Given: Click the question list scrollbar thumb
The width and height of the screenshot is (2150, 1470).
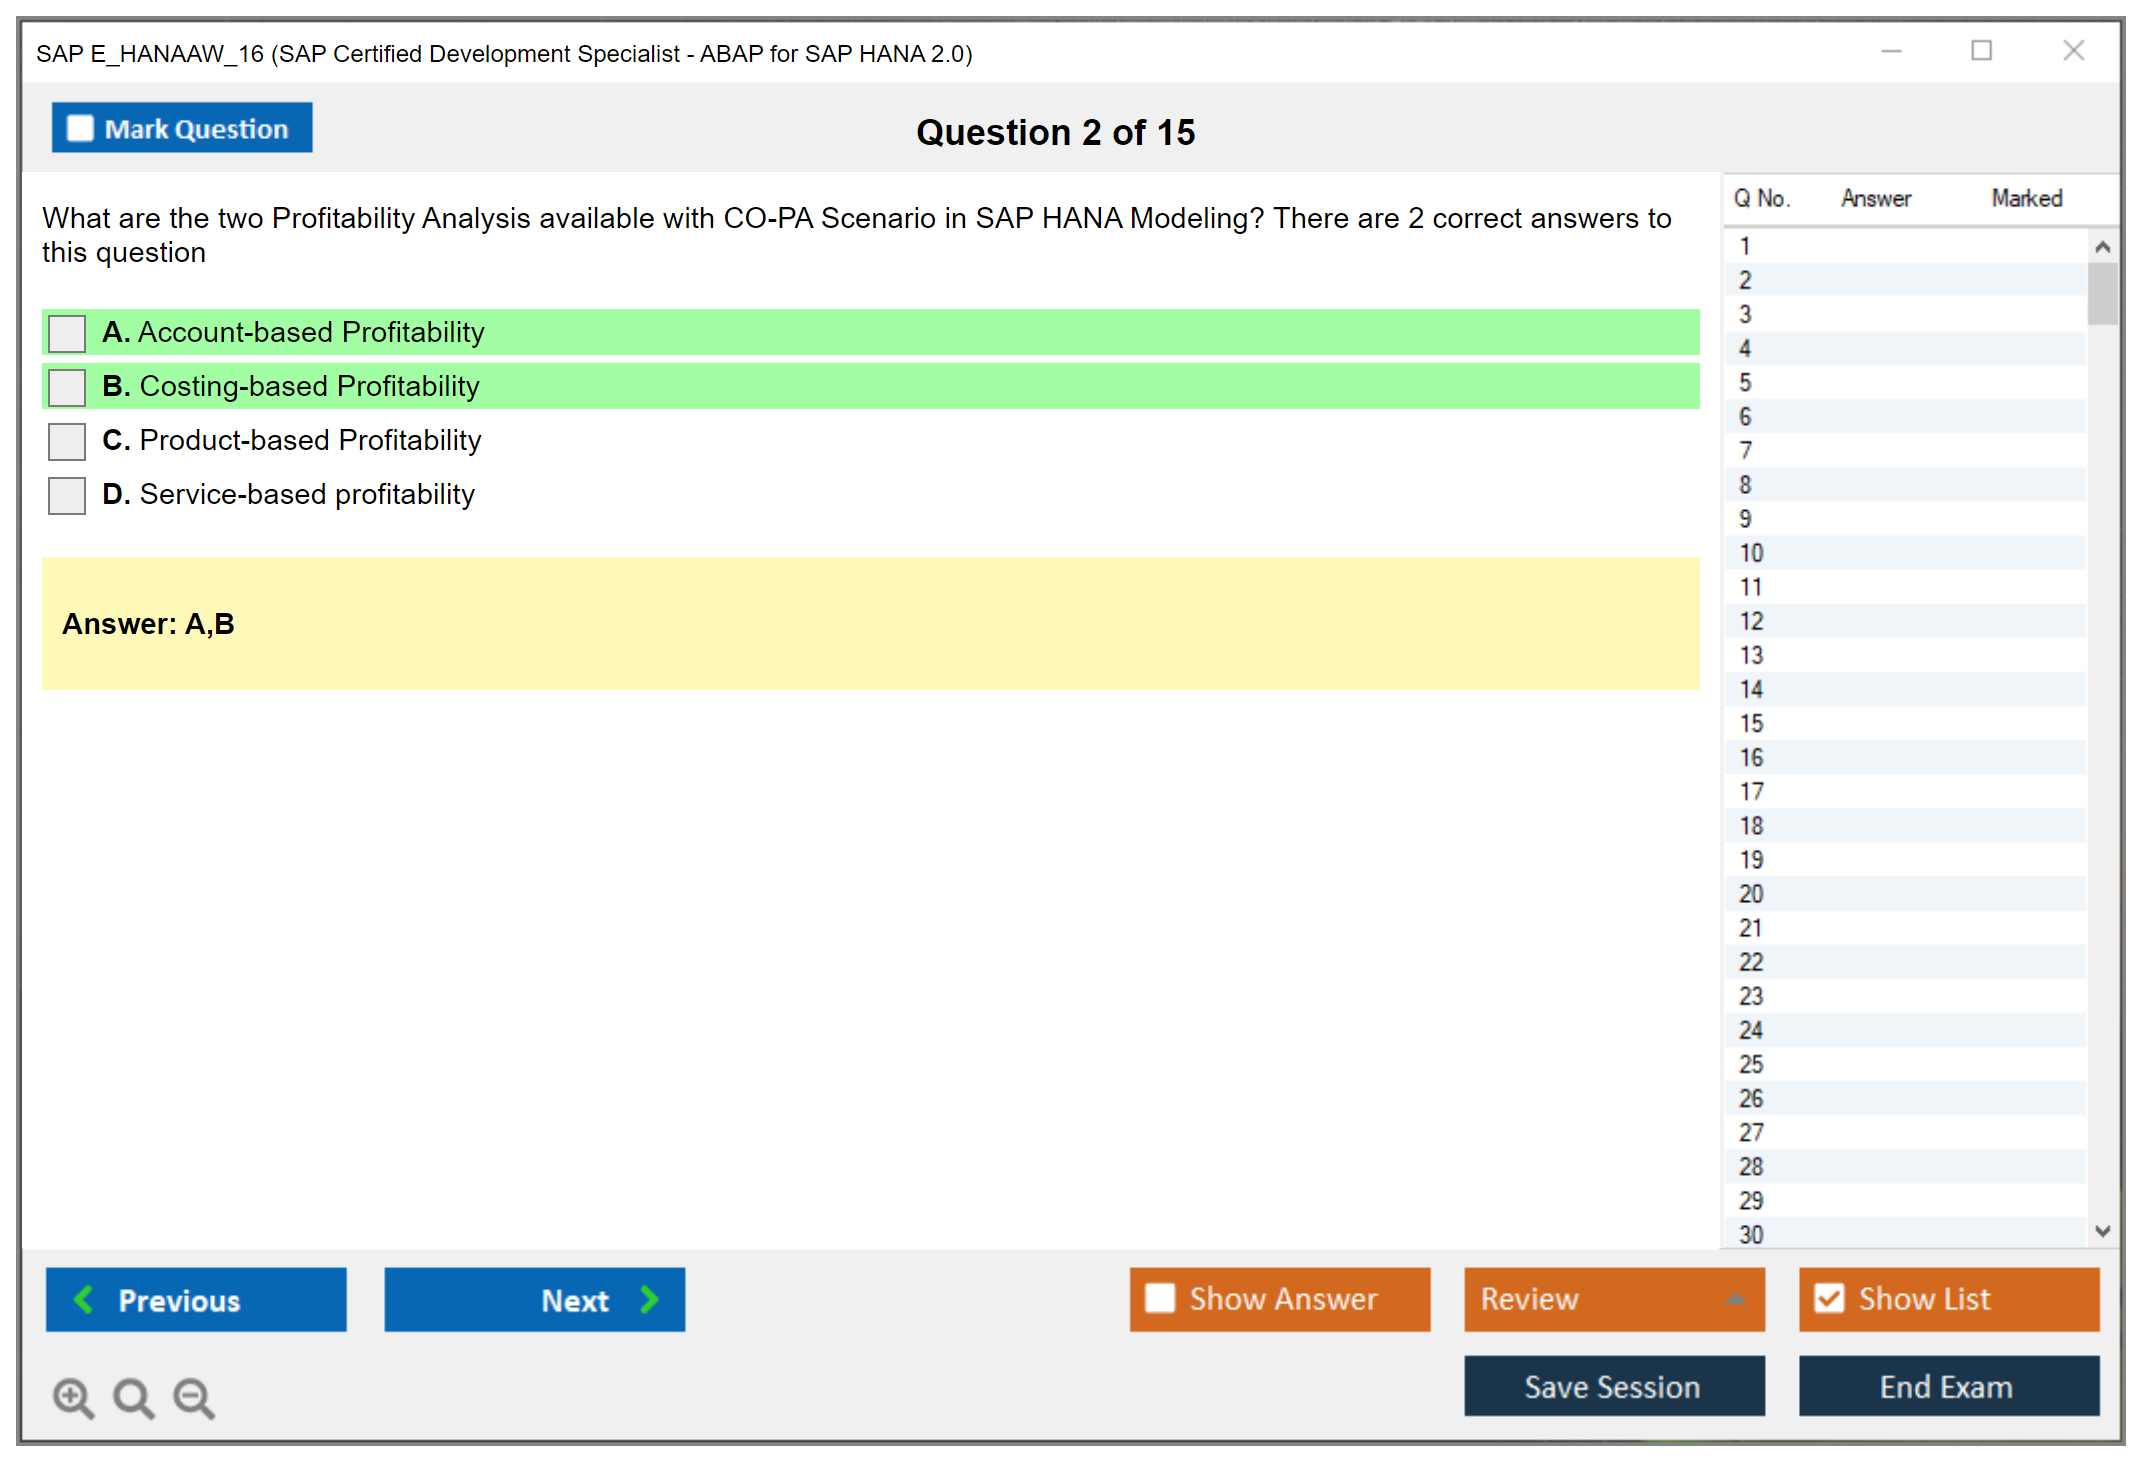Looking at the screenshot, I should (2102, 294).
